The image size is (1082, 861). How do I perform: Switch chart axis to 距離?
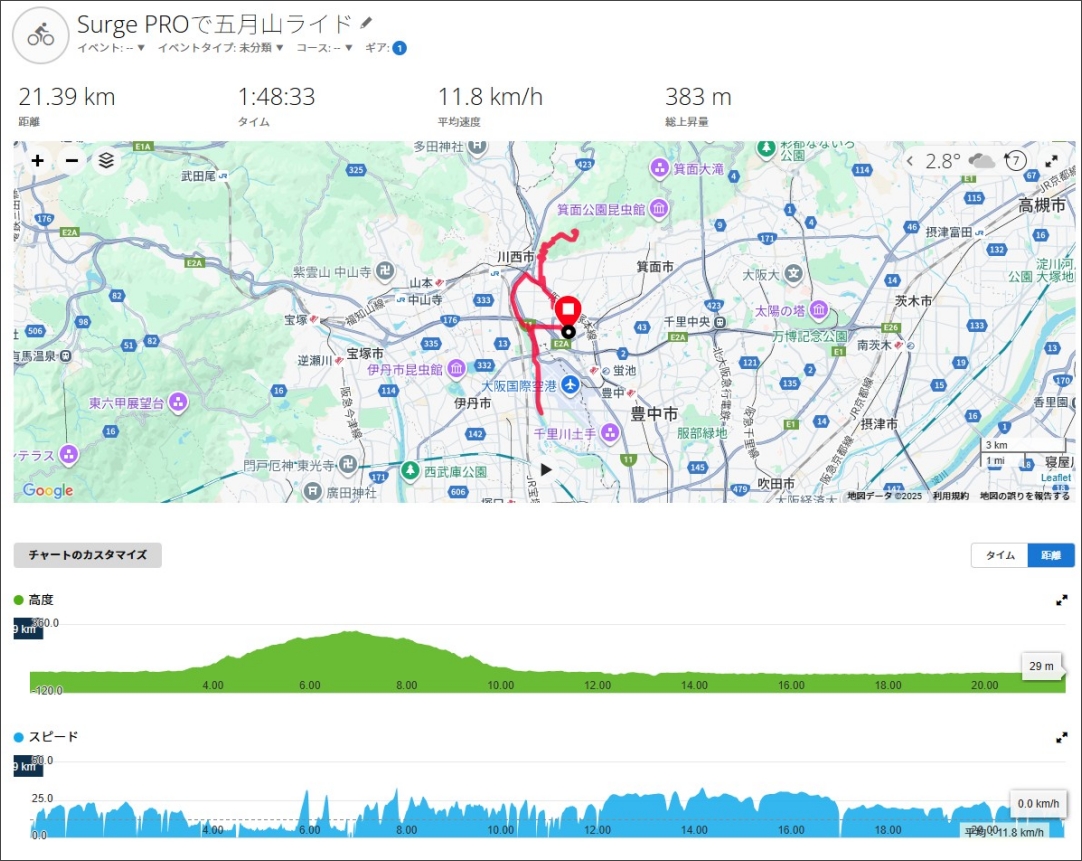click(x=1051, y=555)
